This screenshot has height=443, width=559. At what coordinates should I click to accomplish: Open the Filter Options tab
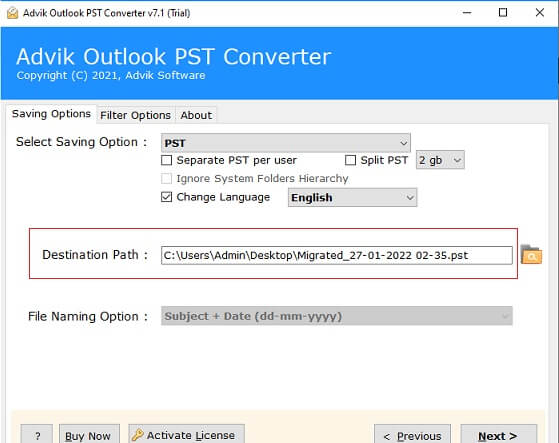point(135,115)
